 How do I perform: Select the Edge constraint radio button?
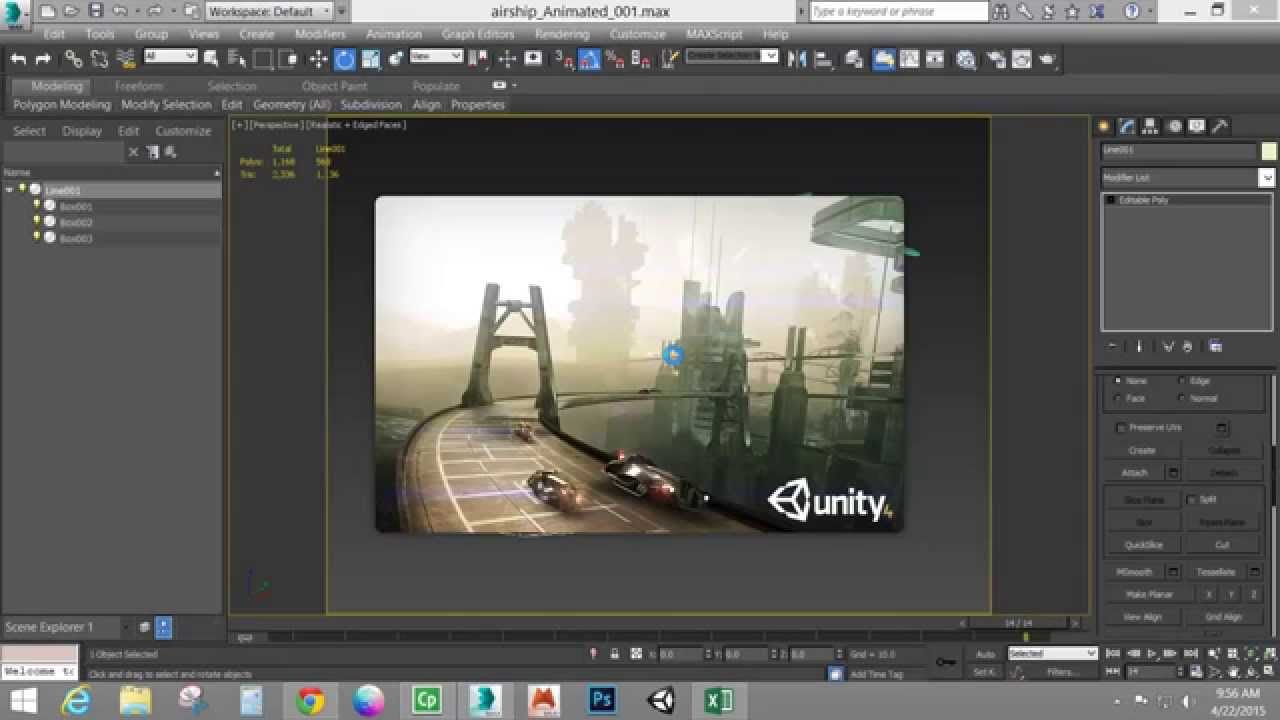point(1181,380)
